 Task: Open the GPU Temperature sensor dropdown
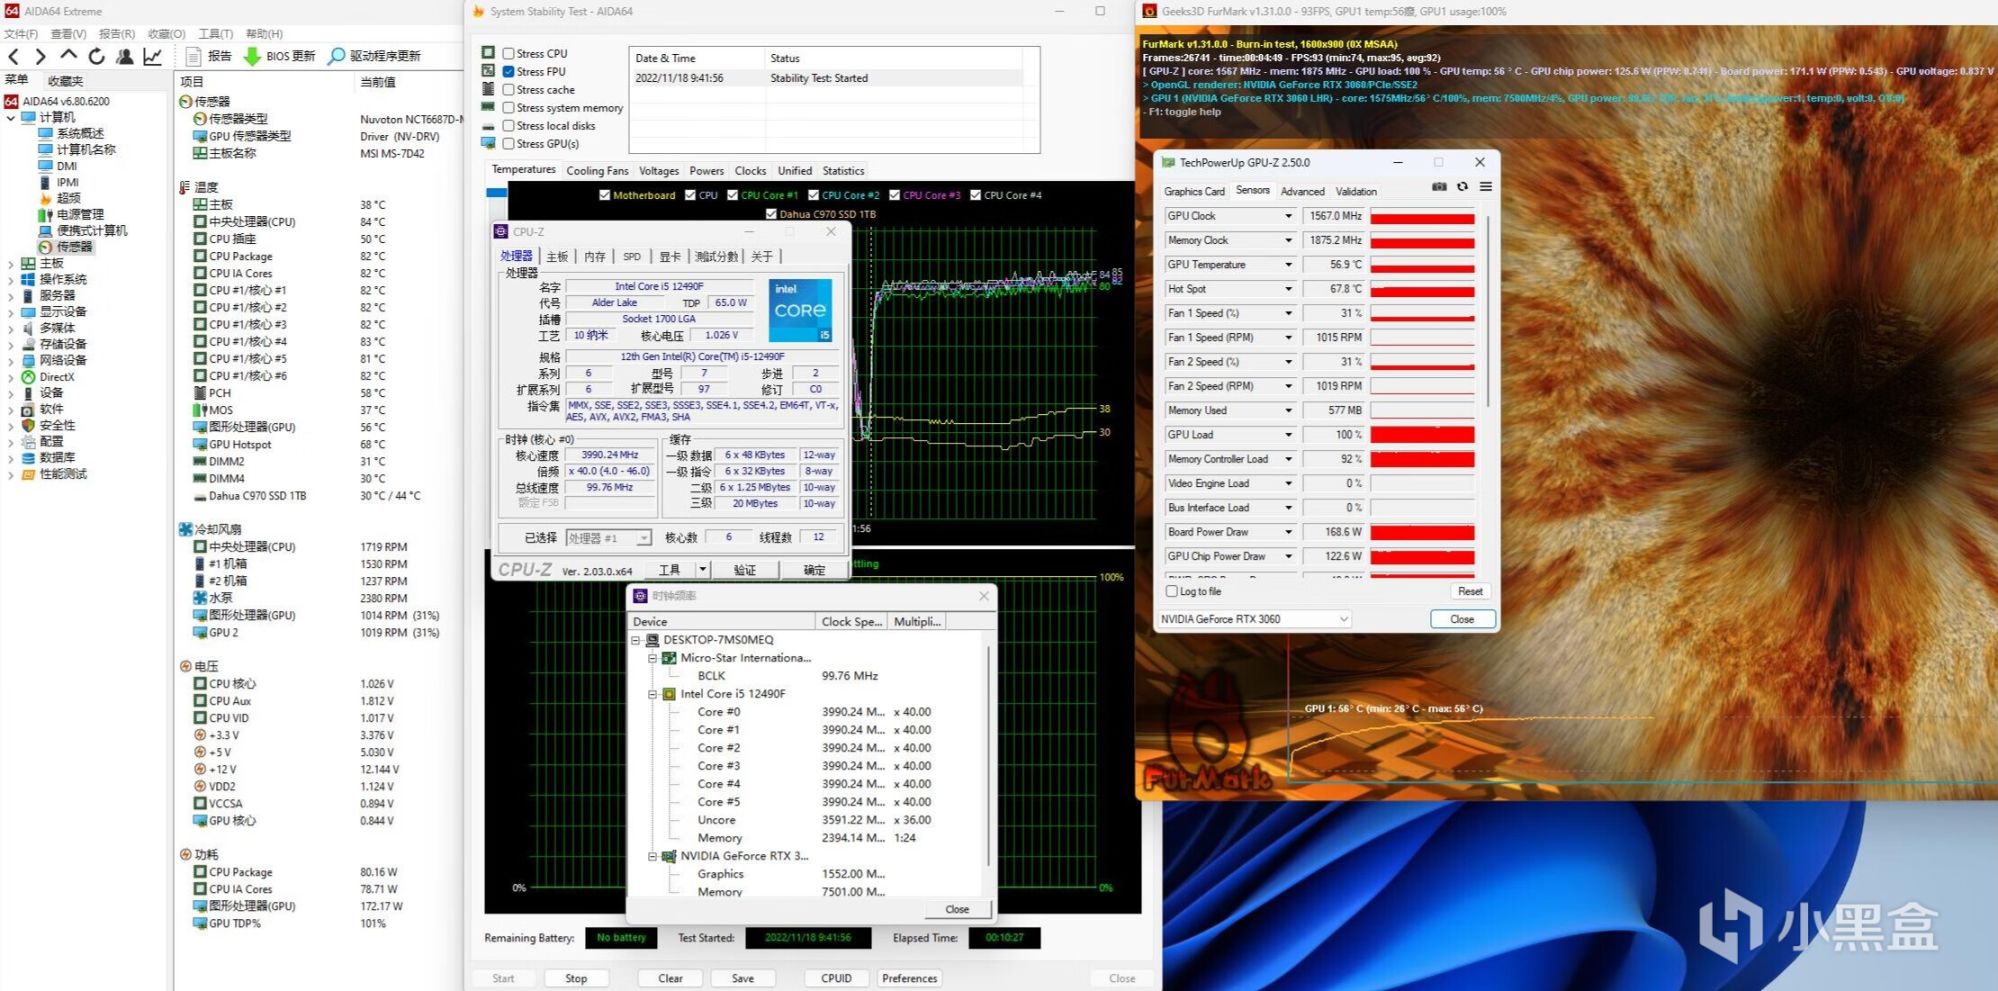1288,265
